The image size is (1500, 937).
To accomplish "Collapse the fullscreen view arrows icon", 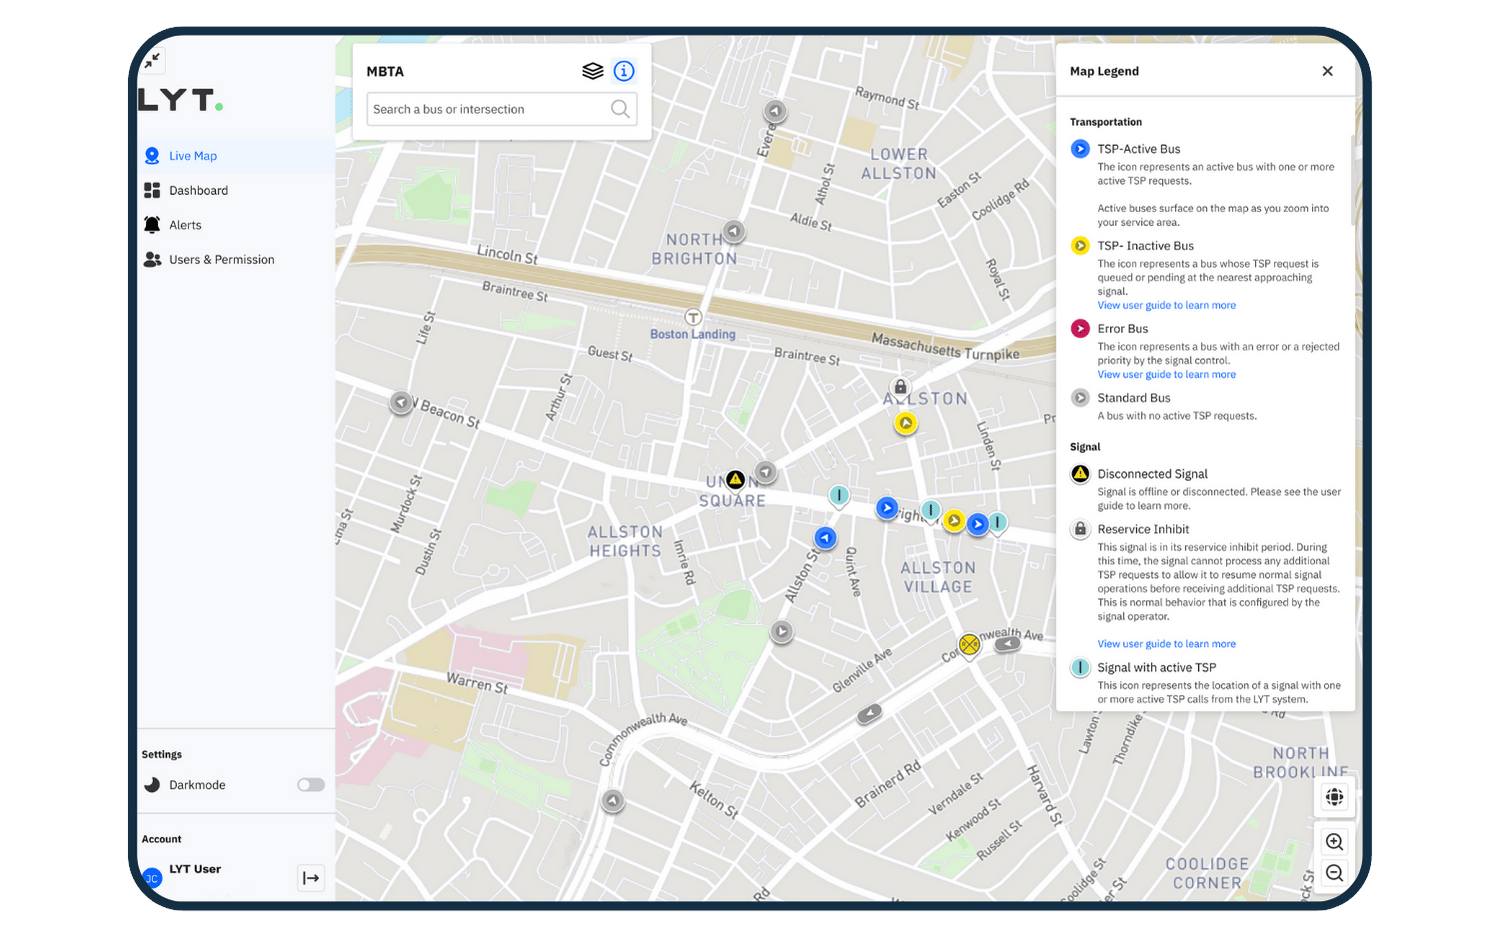I will 152,61.
